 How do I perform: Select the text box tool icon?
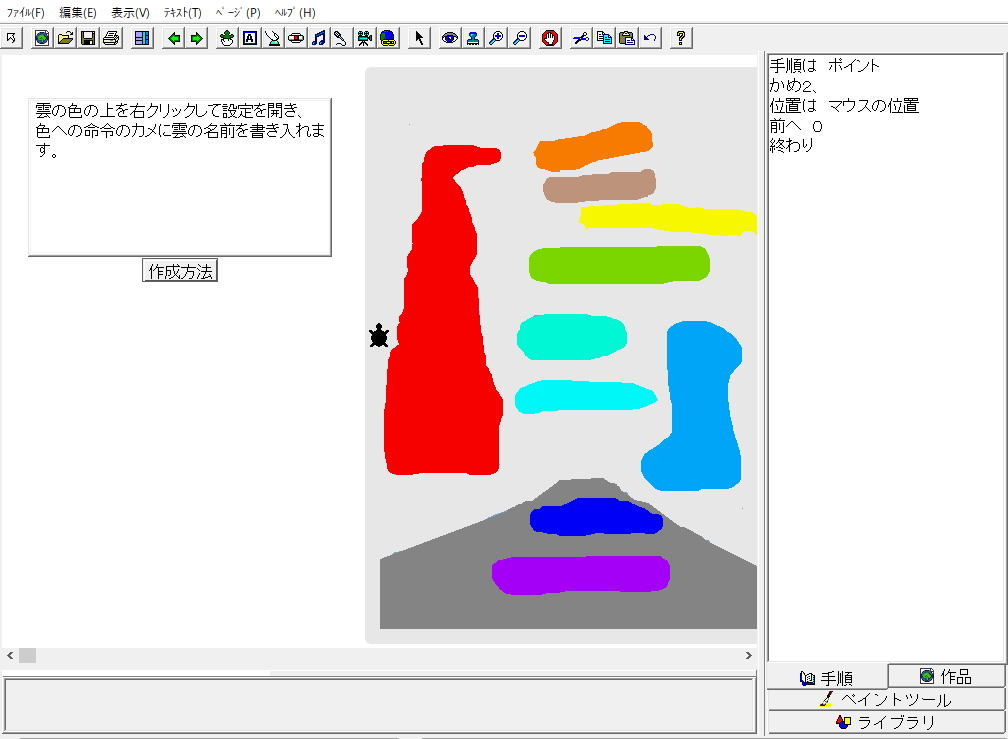tap(250, 38)
